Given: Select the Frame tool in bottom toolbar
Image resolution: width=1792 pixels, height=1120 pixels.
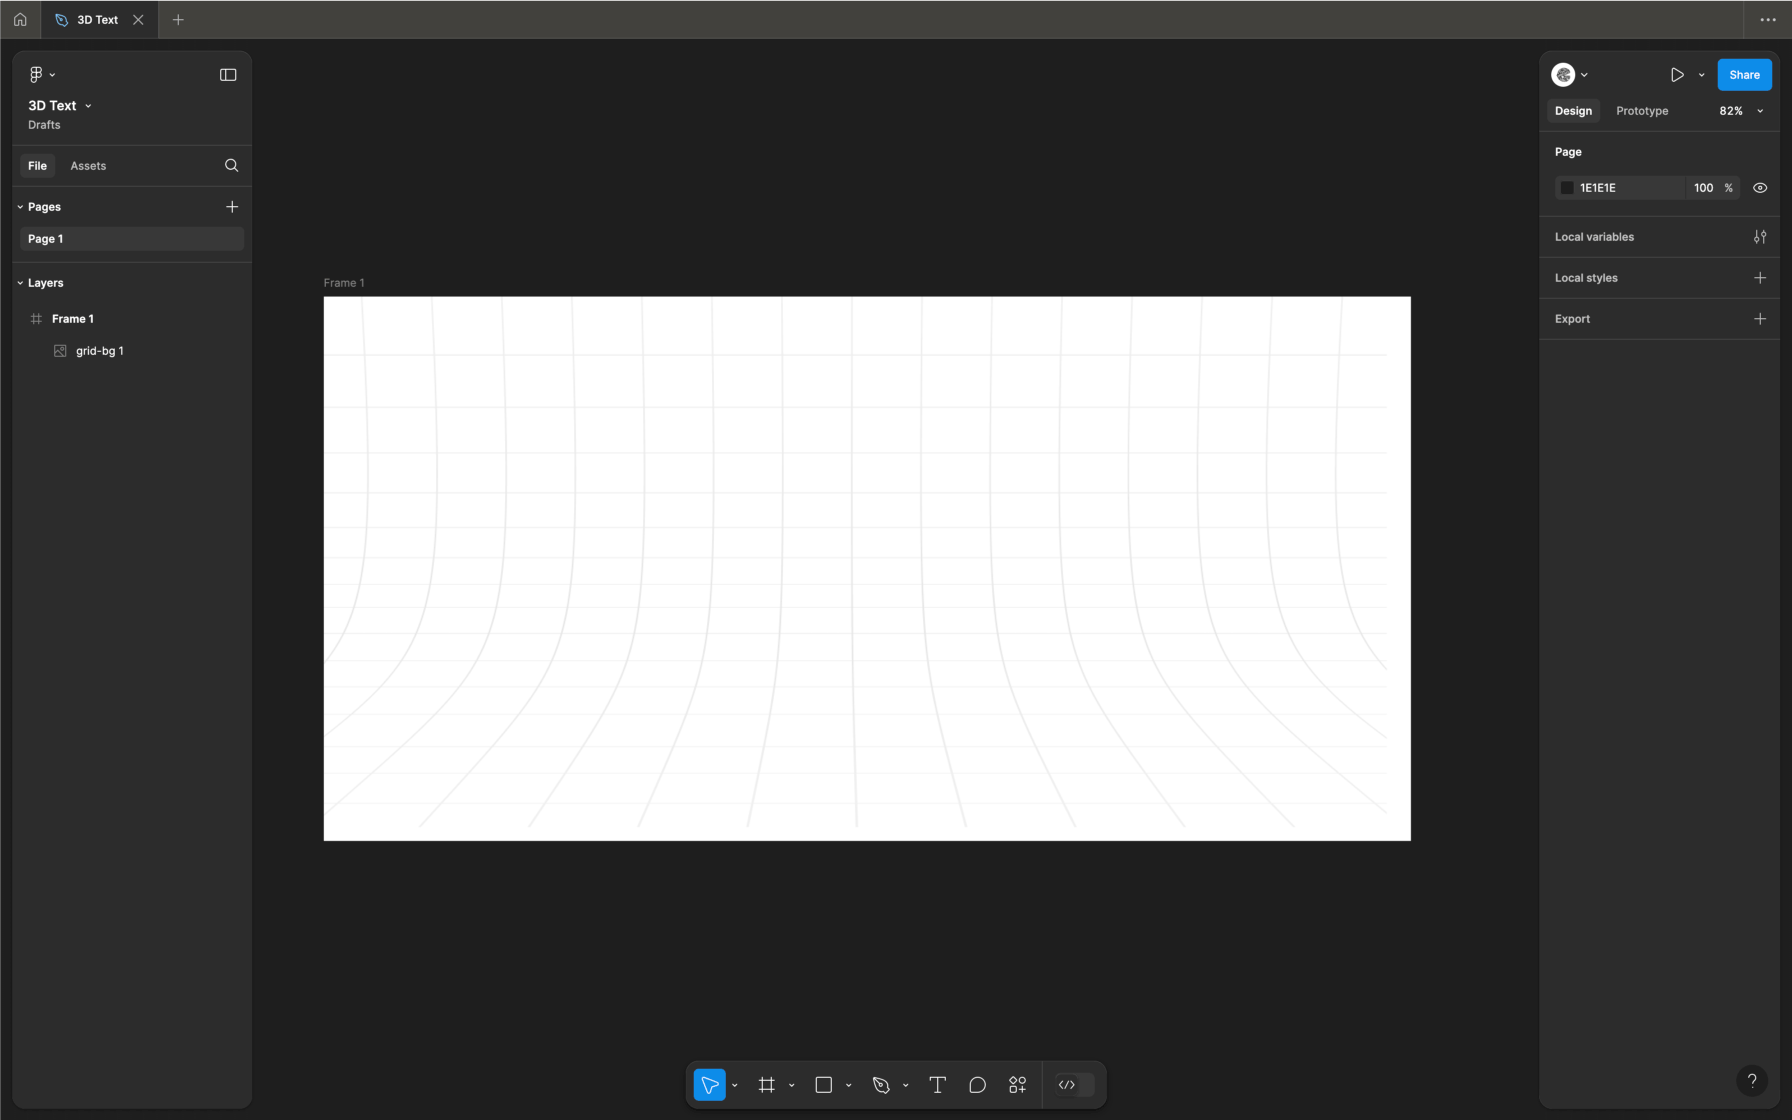Looking at the screenshot, I should [x=767, y=1085].
